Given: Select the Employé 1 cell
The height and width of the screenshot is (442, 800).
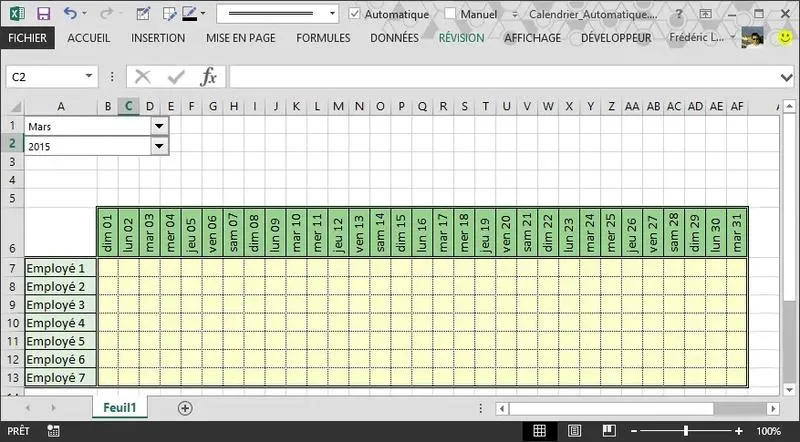Looking at the screenshot, I should [x=61, y=268].
